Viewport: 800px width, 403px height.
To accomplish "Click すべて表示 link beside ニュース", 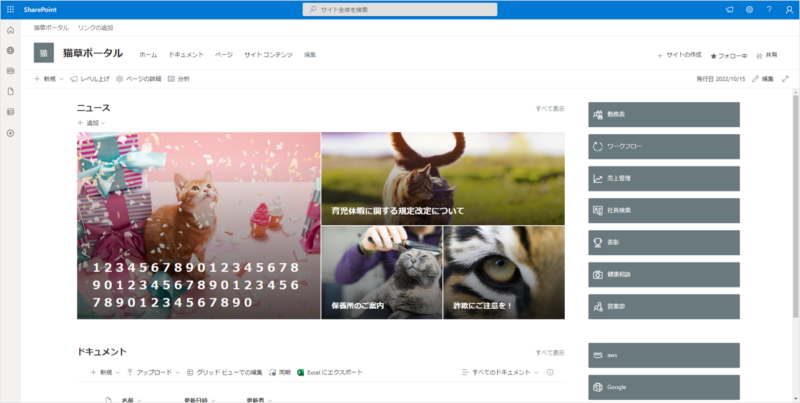I will (549, 108).
